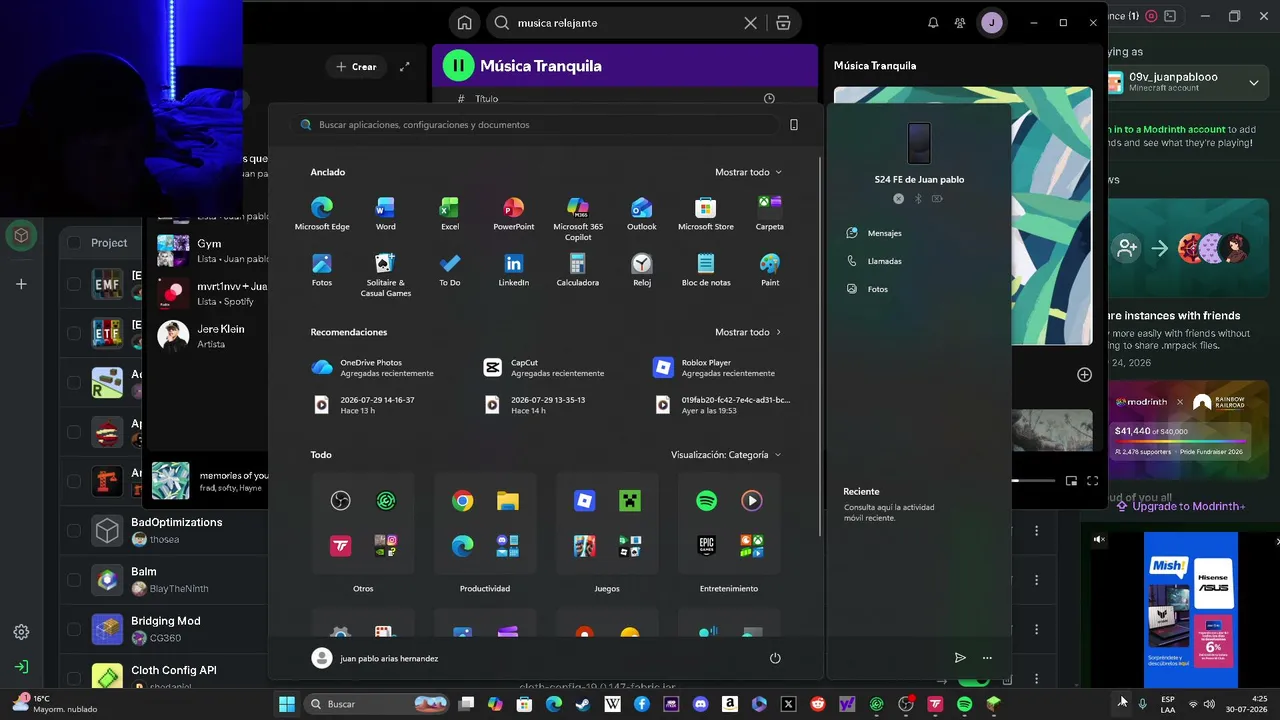Screen dimensions: 1280x720
Task: Launch Epic Games from Entretenimiento category
Action: pos(706,546)
